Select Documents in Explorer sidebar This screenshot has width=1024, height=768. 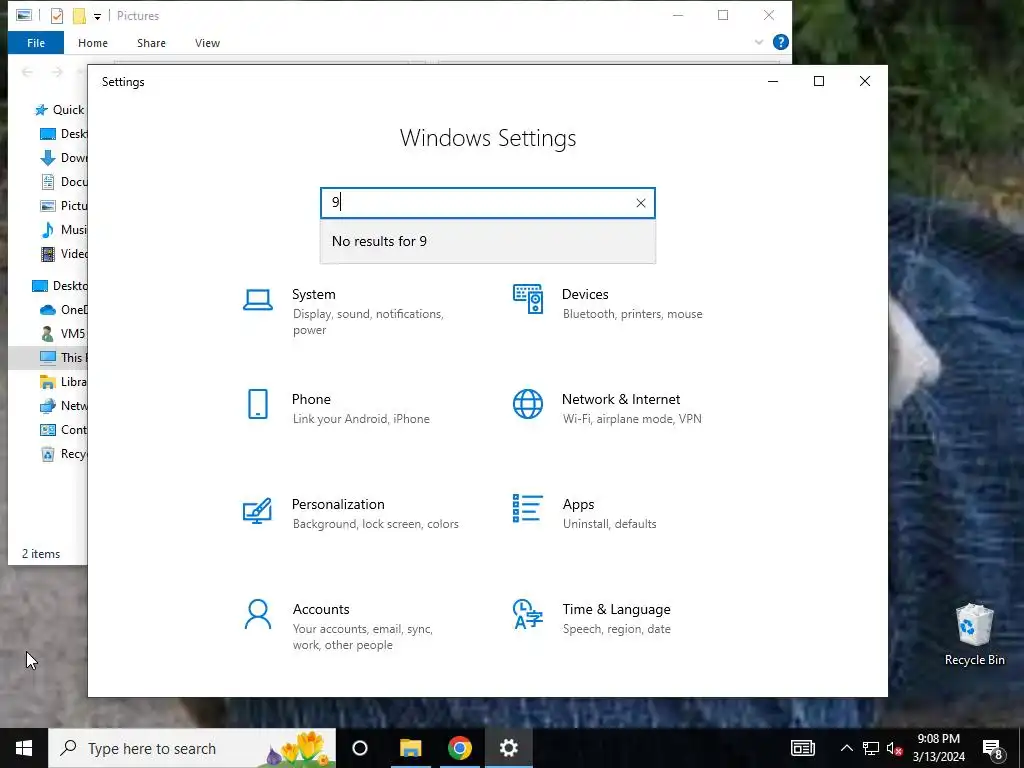[x=63, y=182]
